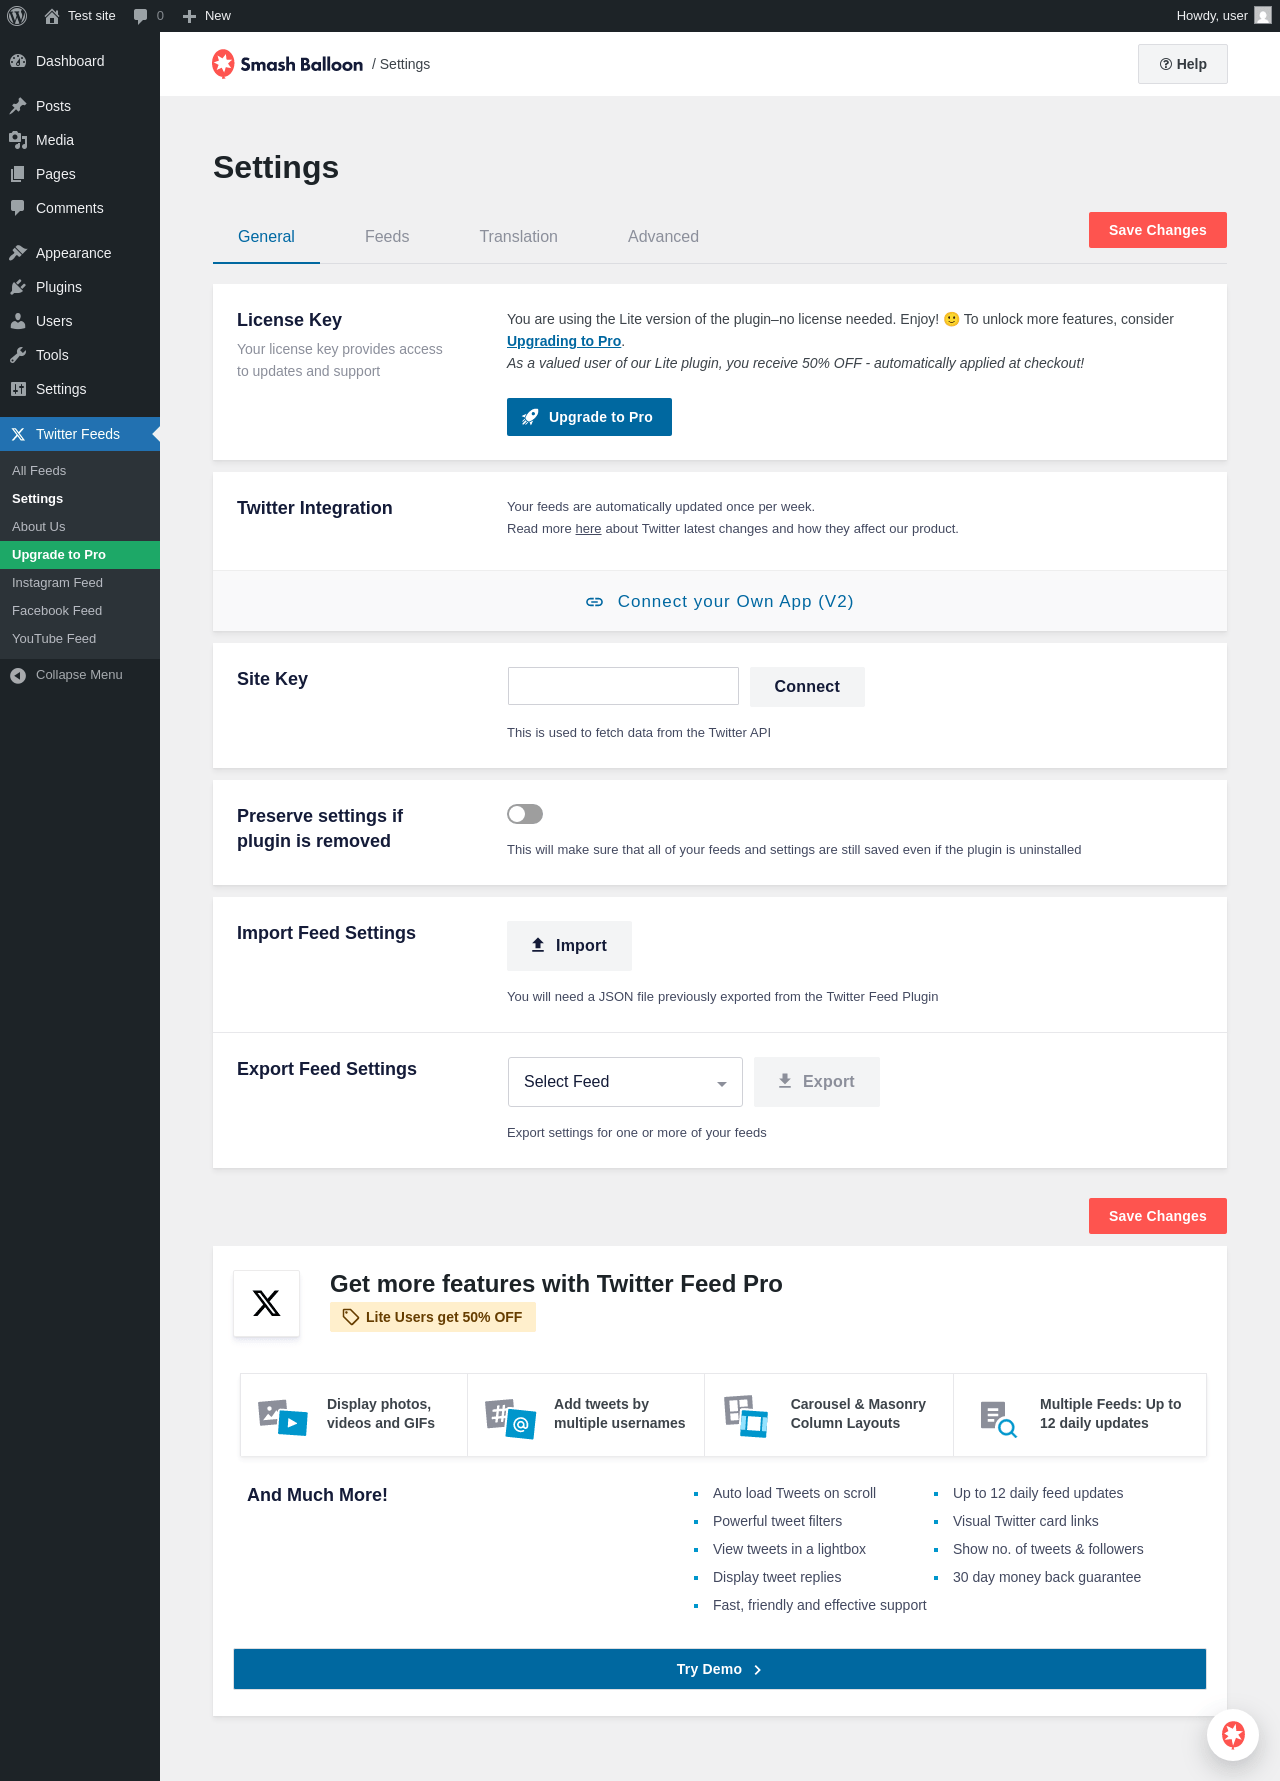Open WordPress Settings in main sidebar
The width and height of the screenshot is (1280, 1781).
click(80, 389)
